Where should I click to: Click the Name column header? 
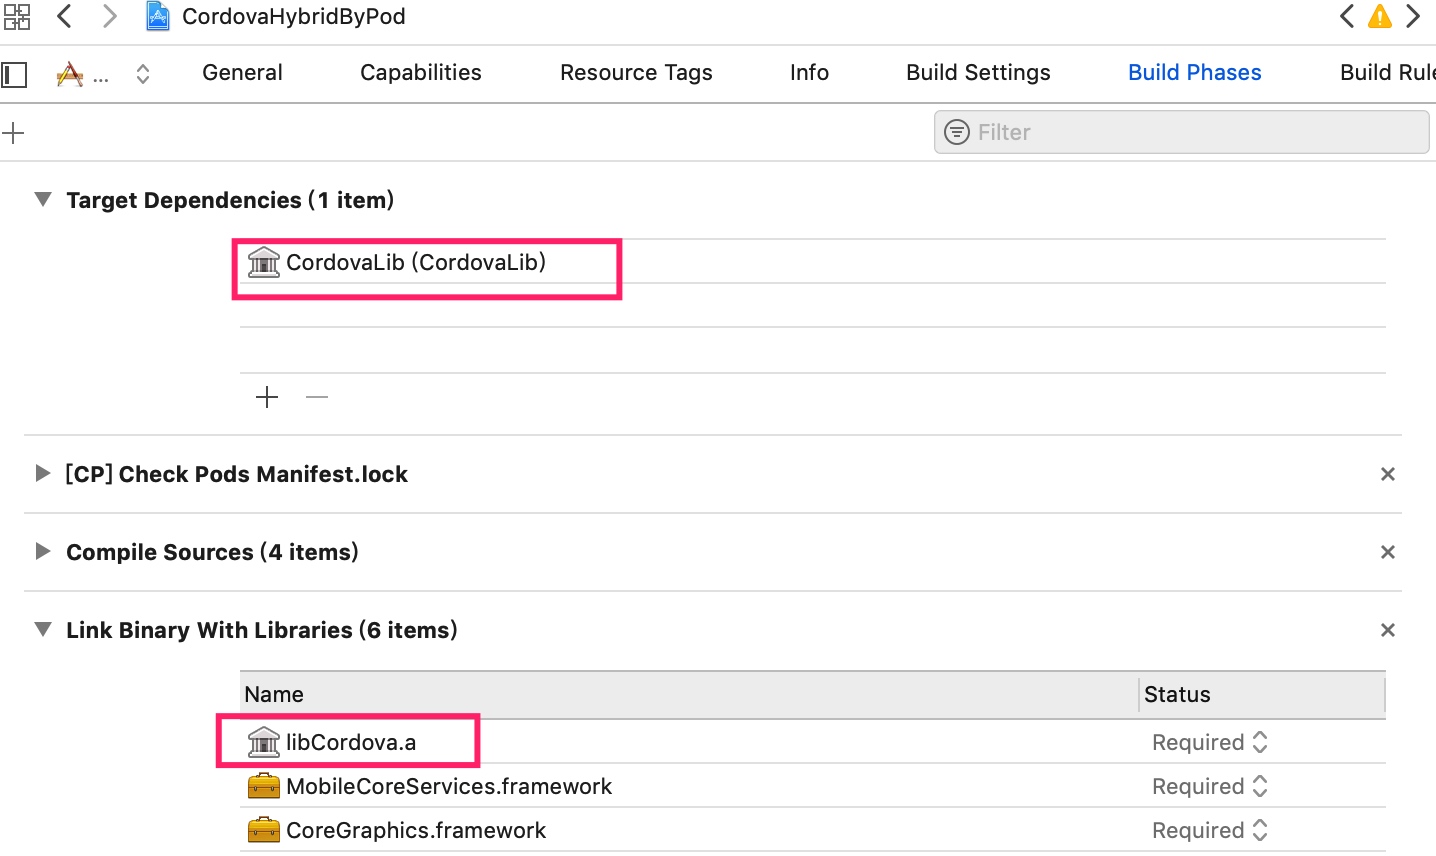pos(689,694)
